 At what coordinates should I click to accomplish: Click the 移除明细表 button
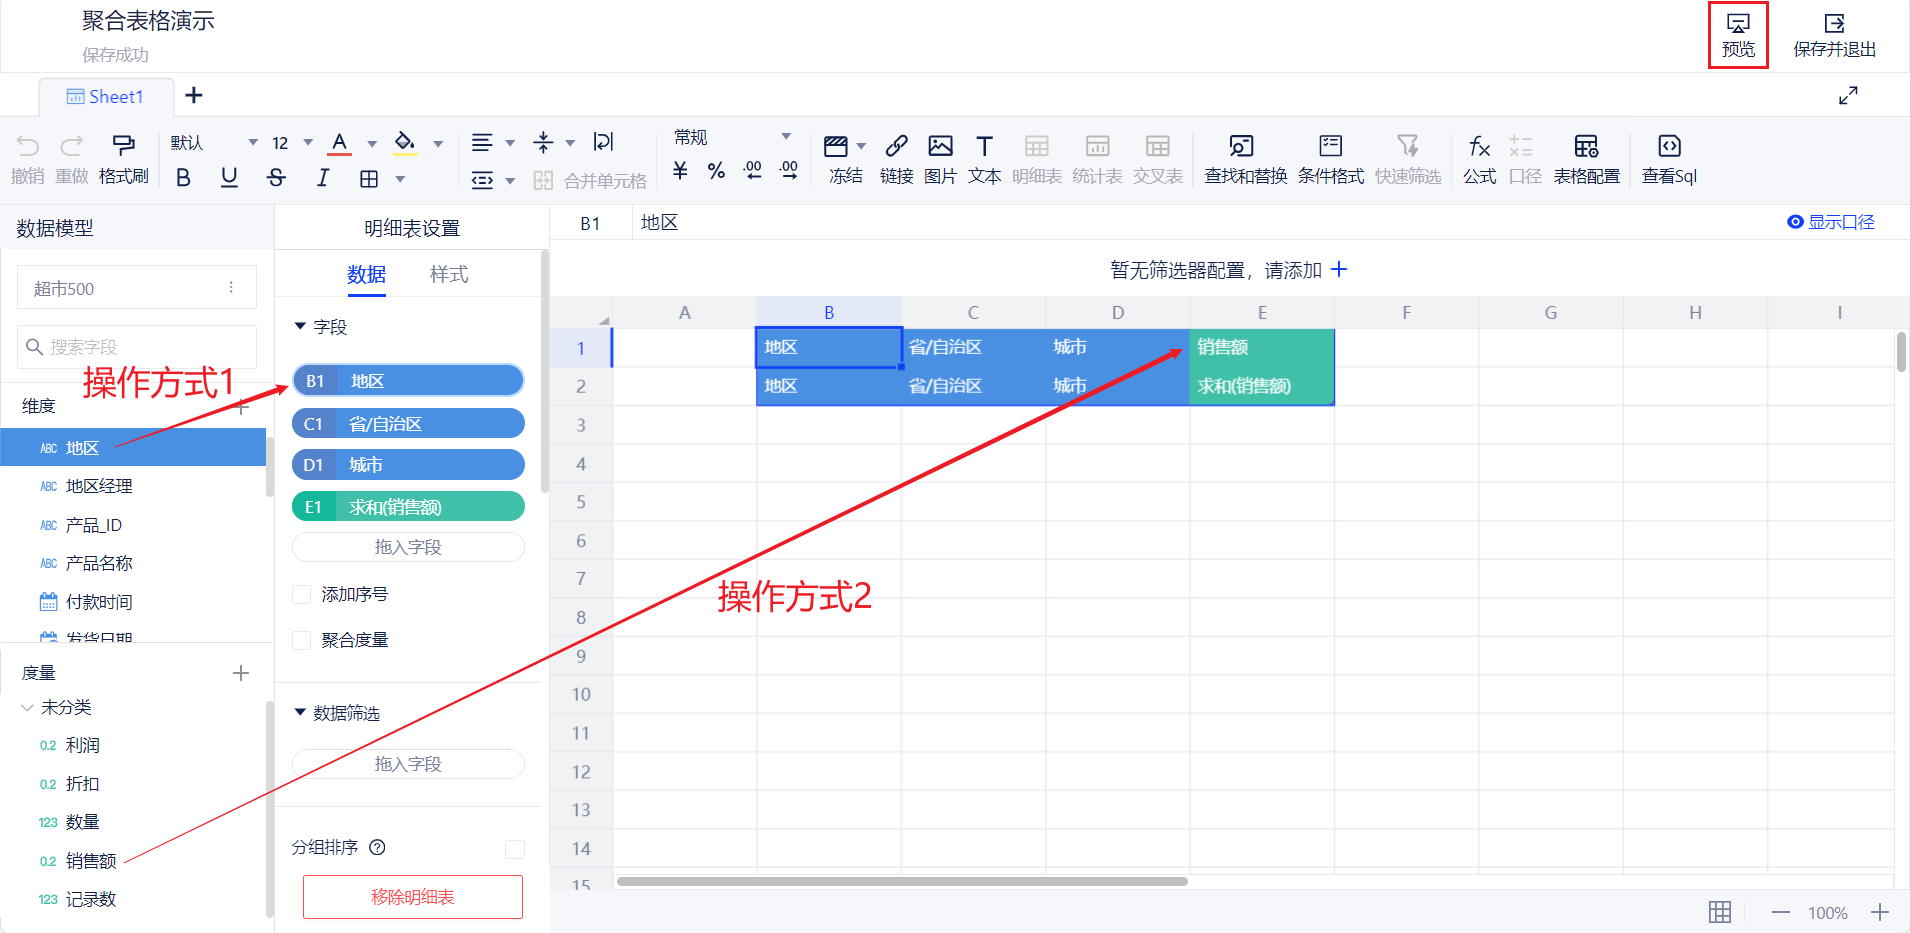[412, 897]
